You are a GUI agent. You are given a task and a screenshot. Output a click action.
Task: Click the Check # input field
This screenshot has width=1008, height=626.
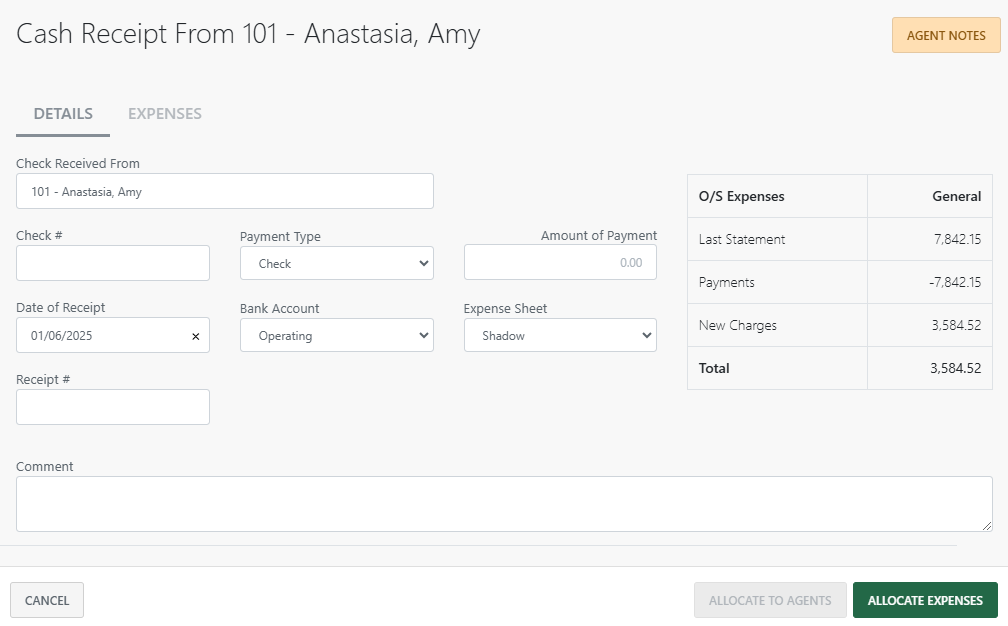pos(112,263)
